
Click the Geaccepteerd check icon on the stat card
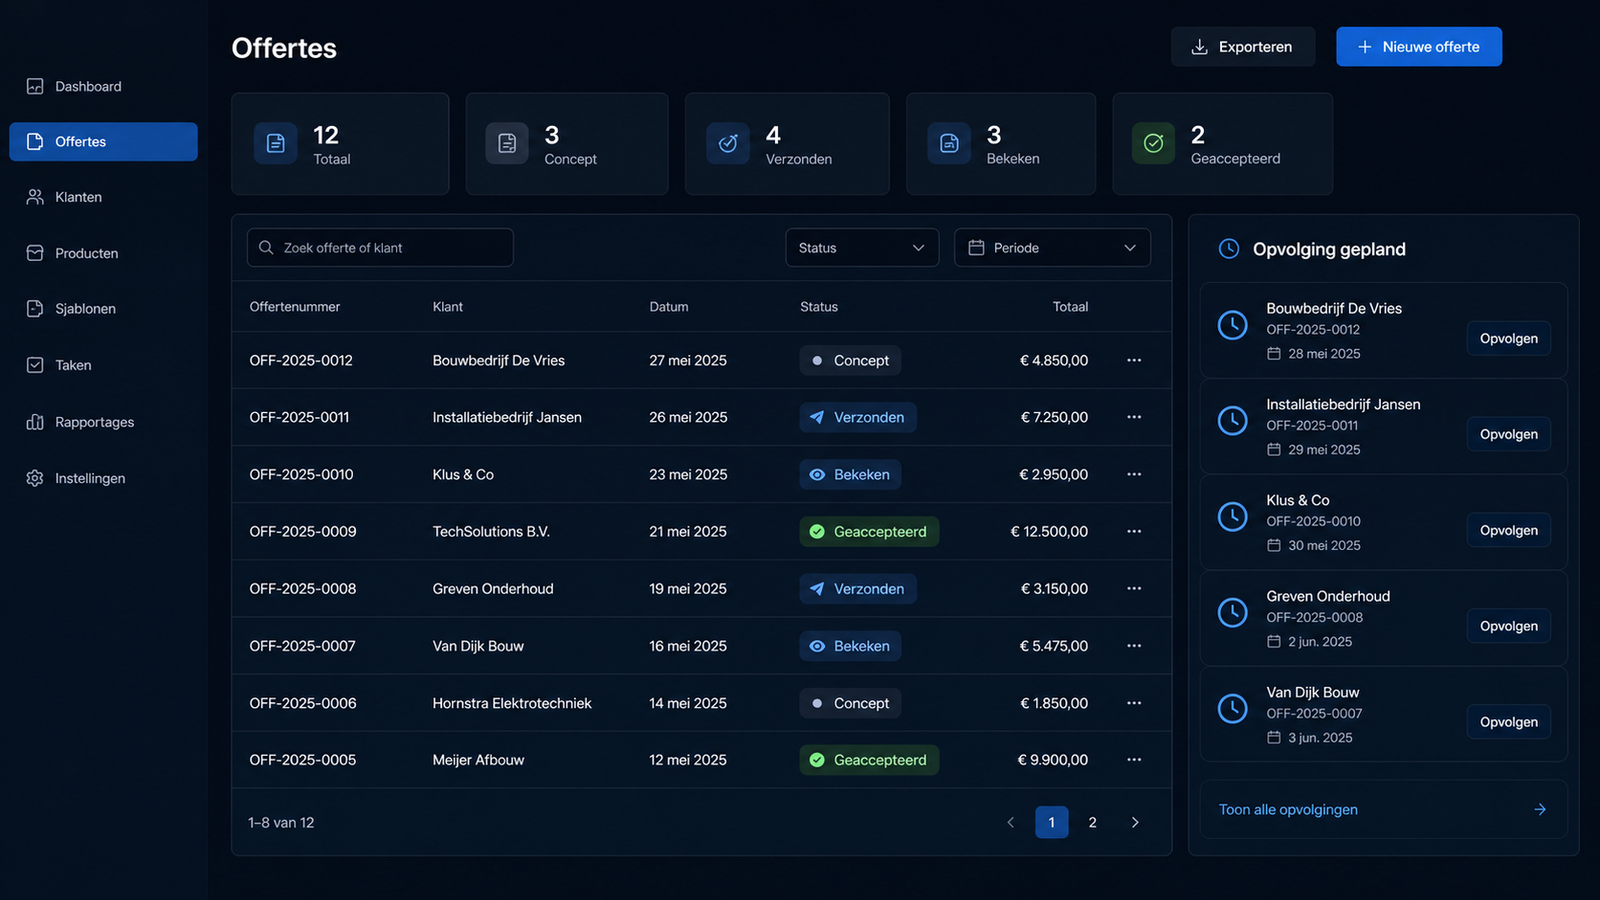pos(1153,144)
